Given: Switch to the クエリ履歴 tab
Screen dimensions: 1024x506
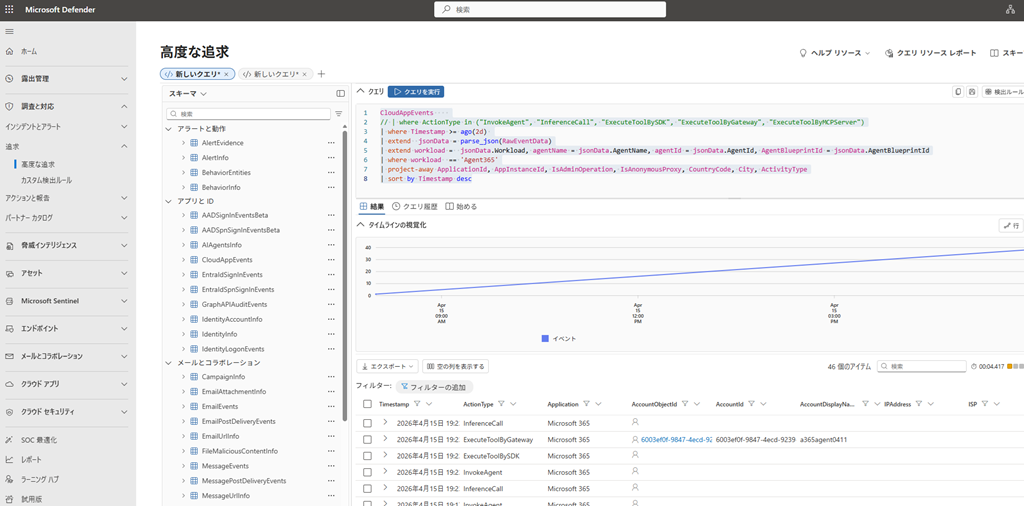Looking at the screenshot, I should coord(415,206).
